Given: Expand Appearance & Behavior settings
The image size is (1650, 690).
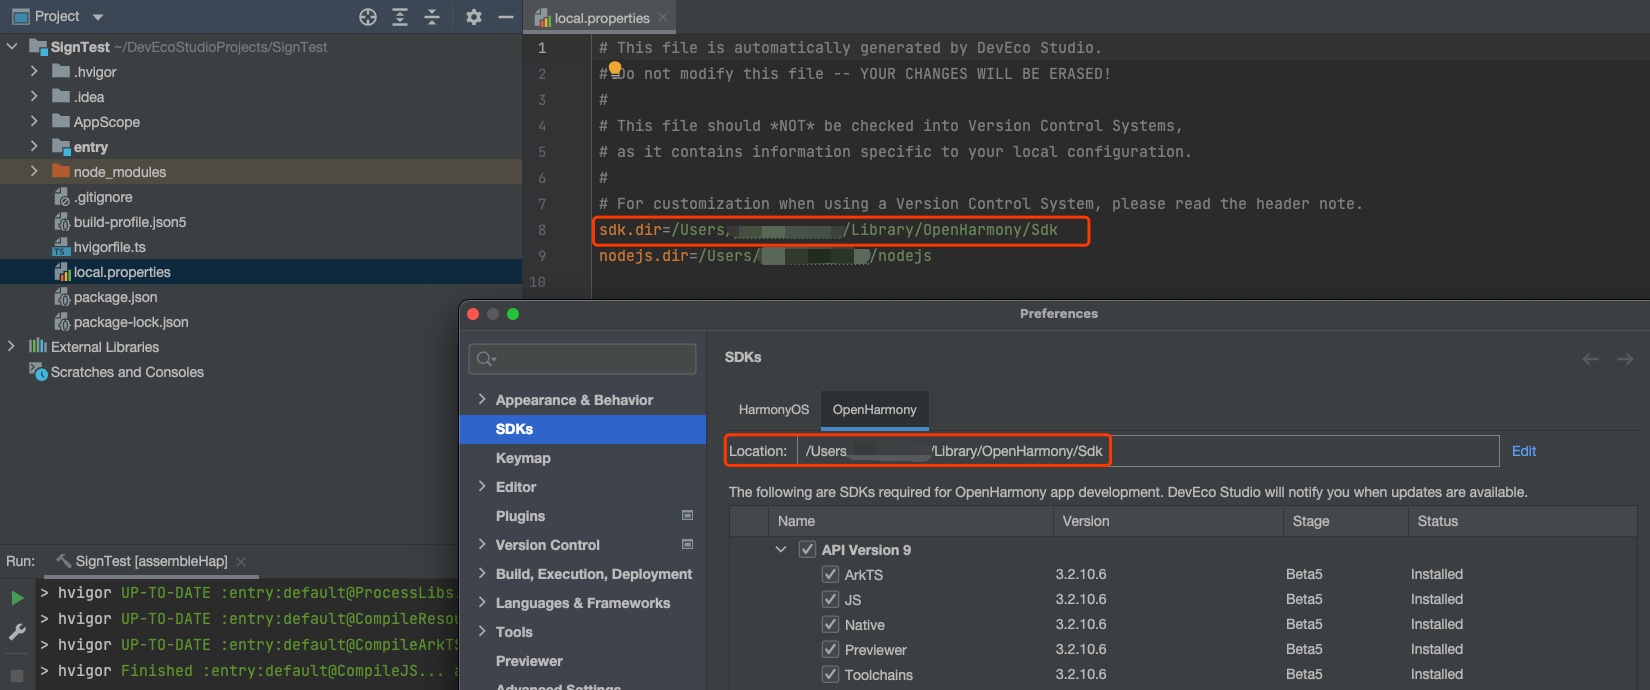Looking at the screenshot, I should click(x=482, y=399).
